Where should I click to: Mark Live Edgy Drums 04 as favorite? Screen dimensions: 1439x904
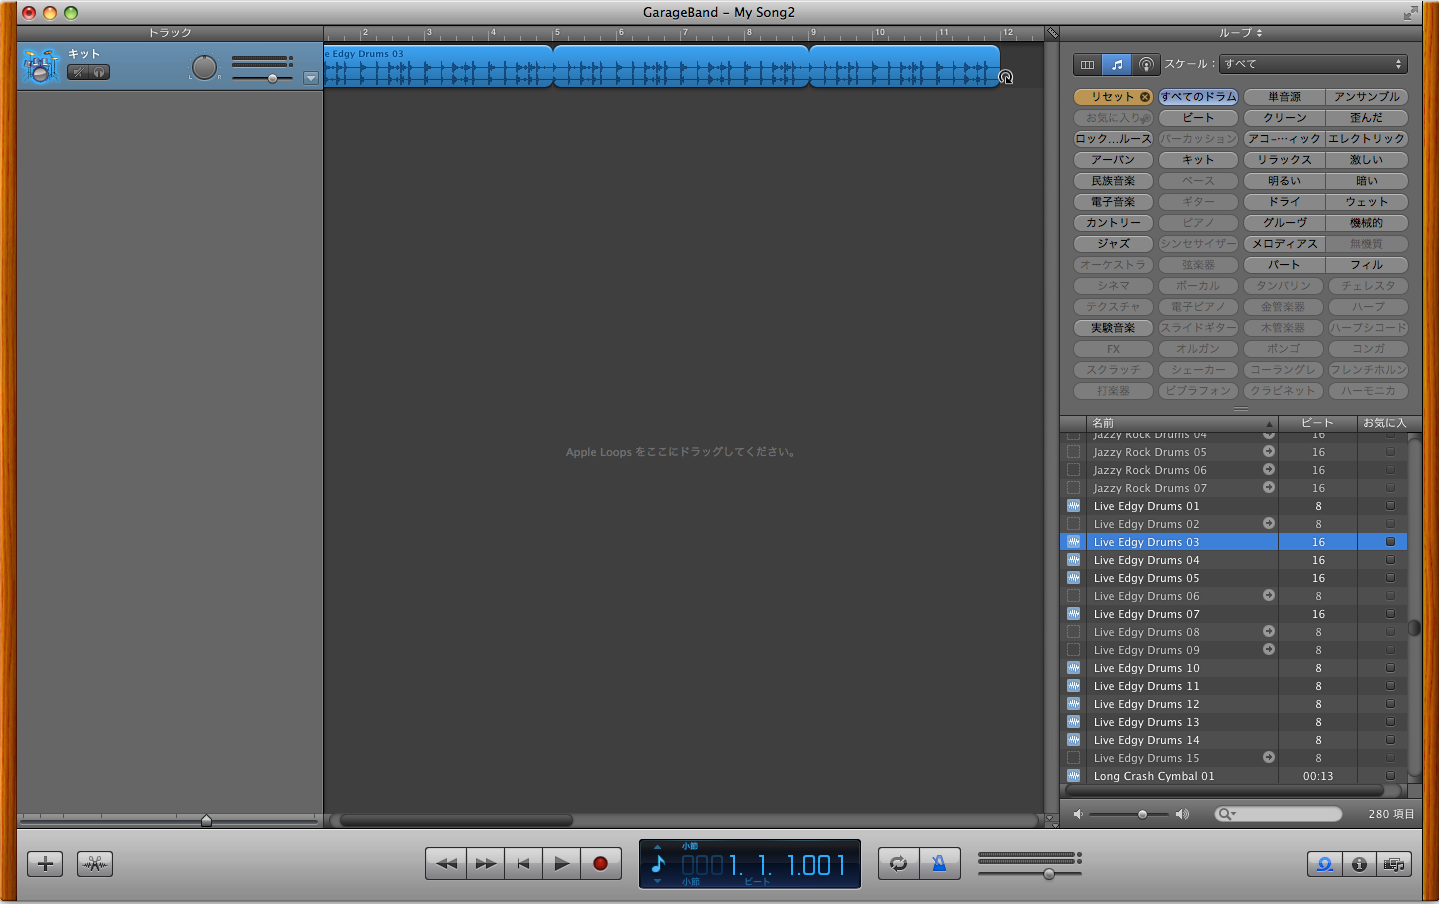[1390, 560]
